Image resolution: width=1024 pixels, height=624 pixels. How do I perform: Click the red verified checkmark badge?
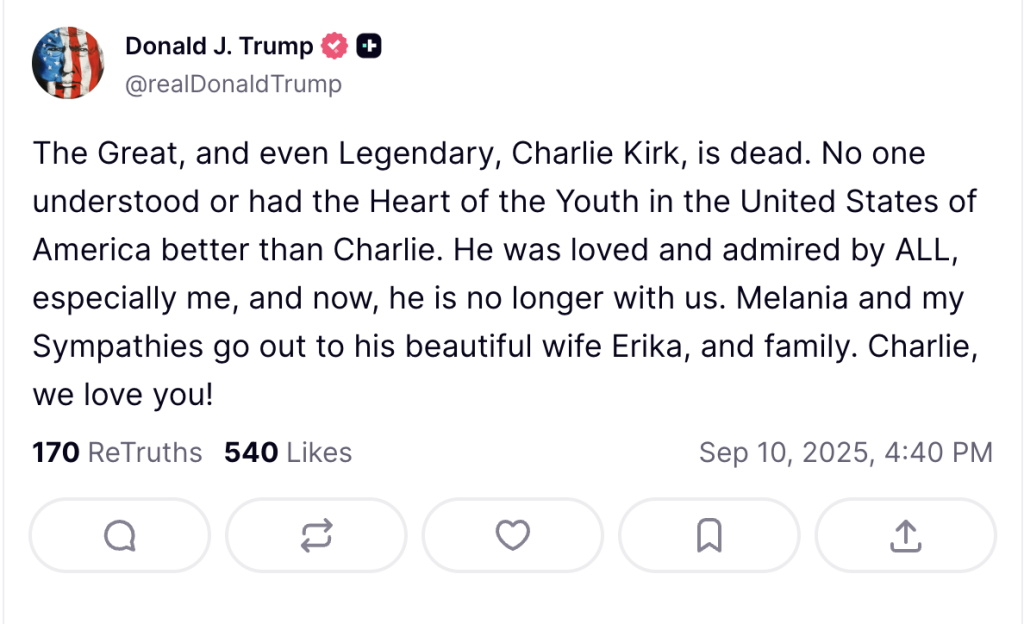tap(334, 46)
